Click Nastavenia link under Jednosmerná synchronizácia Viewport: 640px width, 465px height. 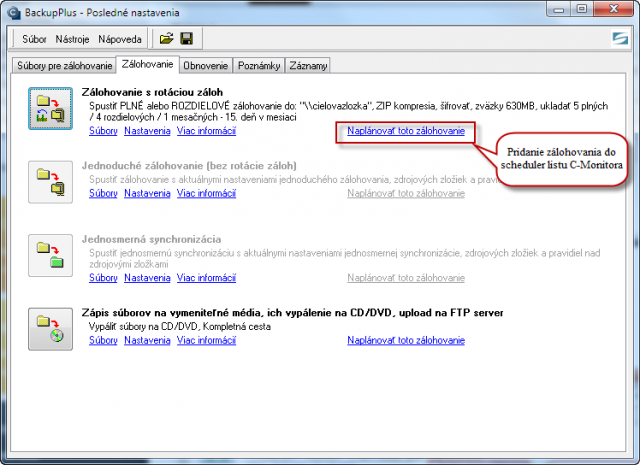[x=147, y=278]
